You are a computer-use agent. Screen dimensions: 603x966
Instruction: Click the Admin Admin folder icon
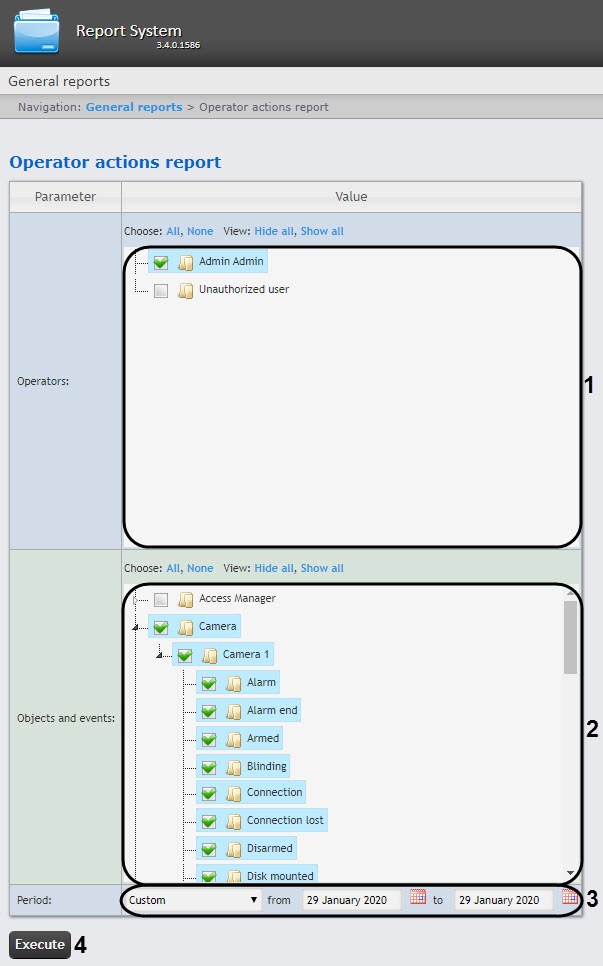point(185,262)
